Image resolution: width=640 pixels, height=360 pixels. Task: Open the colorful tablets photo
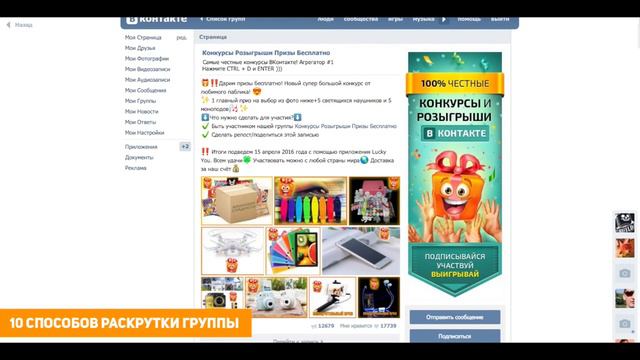point(293,251)
